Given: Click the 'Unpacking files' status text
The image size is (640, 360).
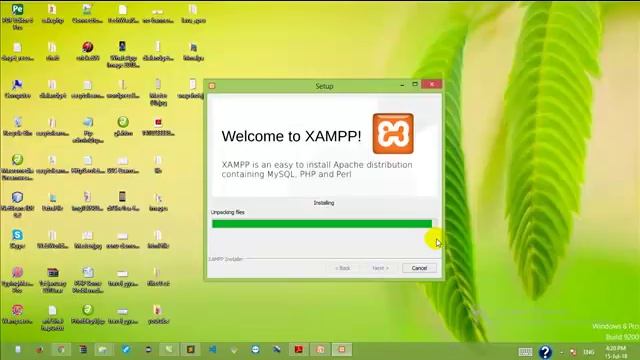Looking at the screenshot, I should pyautogui.click(x=228, y=212).
